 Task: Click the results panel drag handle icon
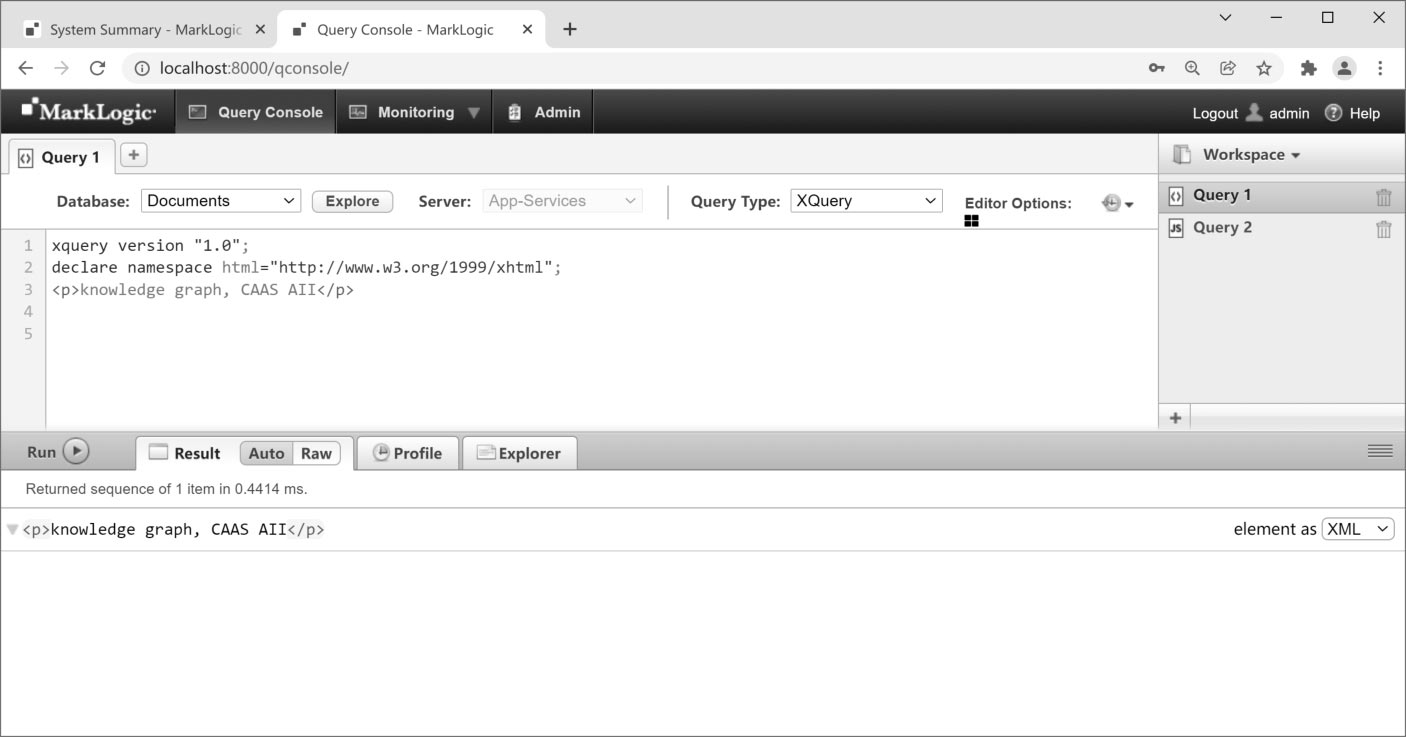point(1380,451)
